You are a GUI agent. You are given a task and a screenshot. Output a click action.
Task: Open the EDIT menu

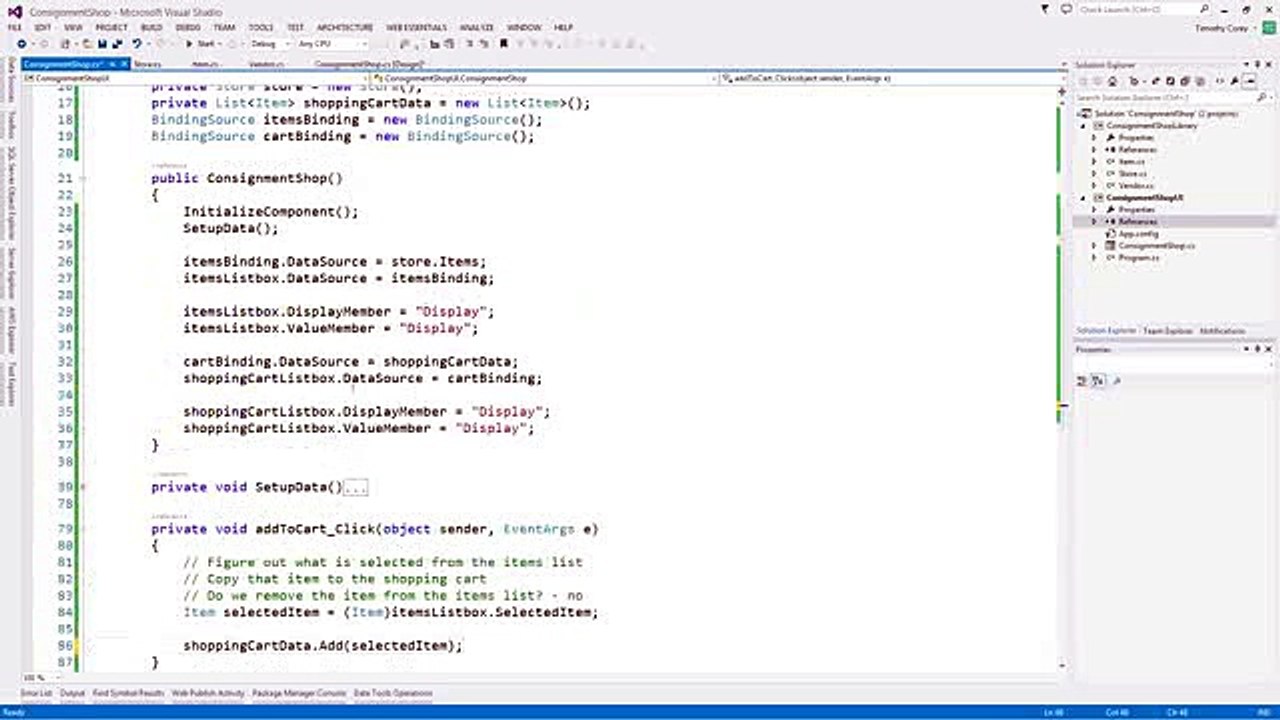point(43,28)
